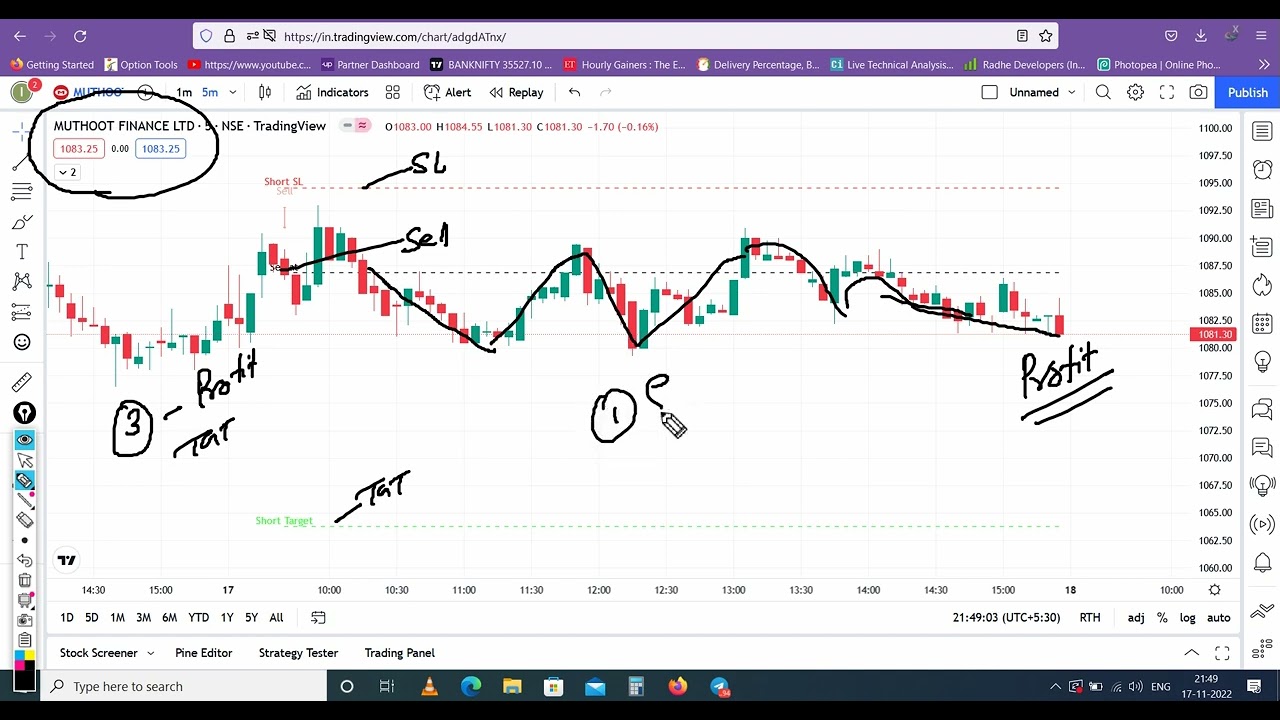Create an Alert
1280x720 pixels.
coord(447,92)
